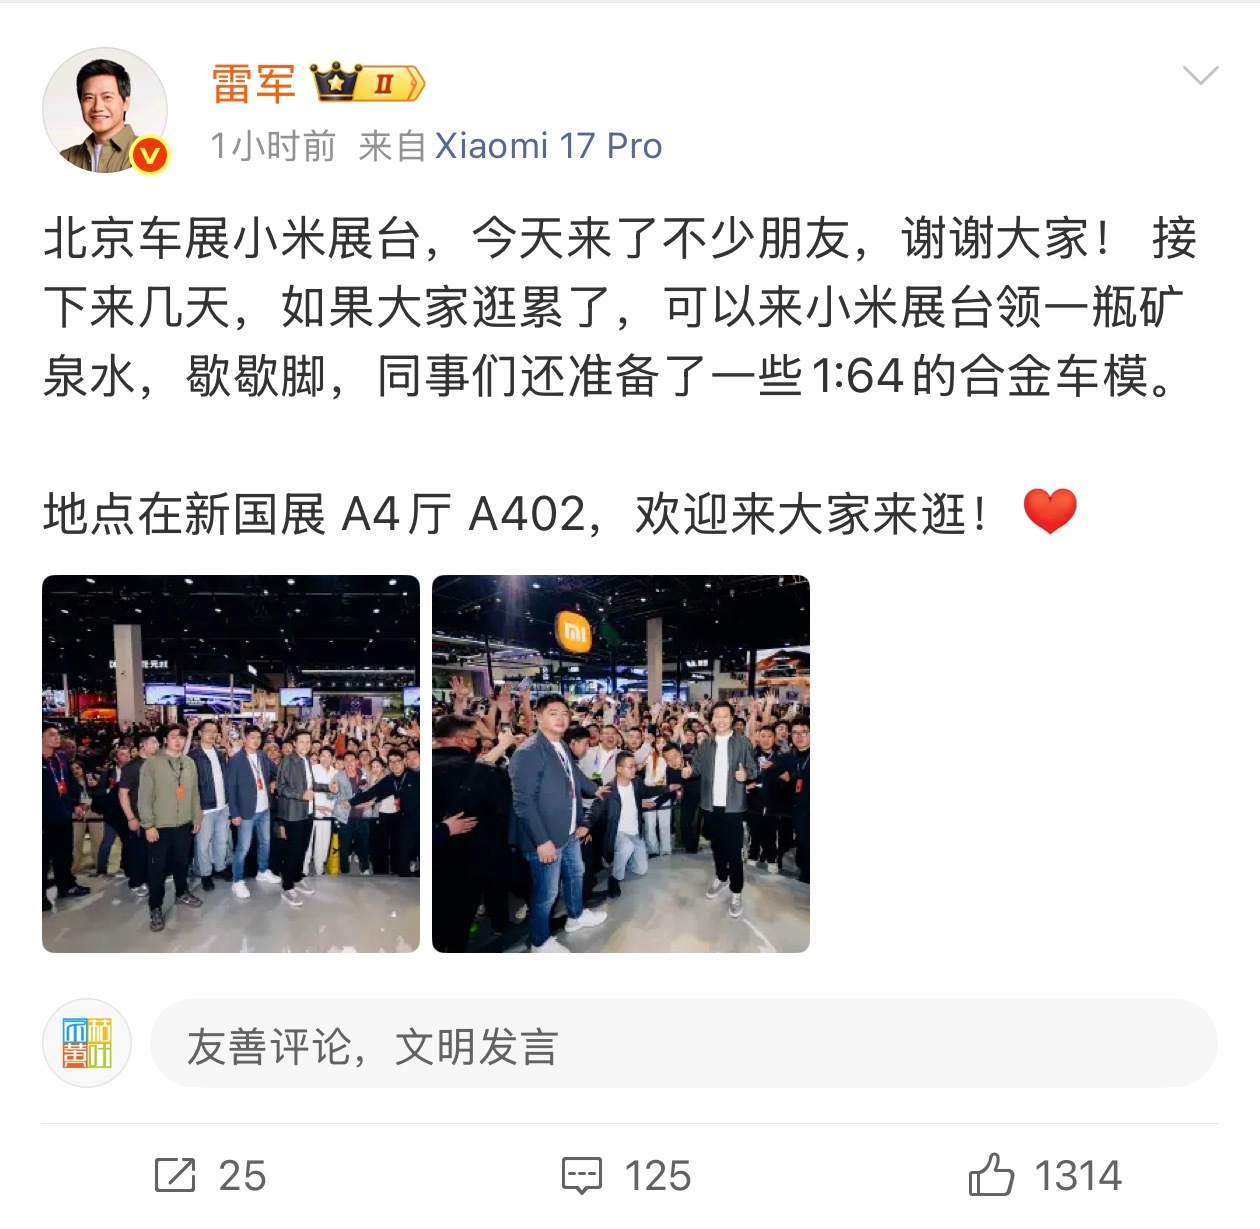Viewport: 1260px width, 1229px height.
Task: Open the crown membership level badge
Action: (x=368, y=83)
